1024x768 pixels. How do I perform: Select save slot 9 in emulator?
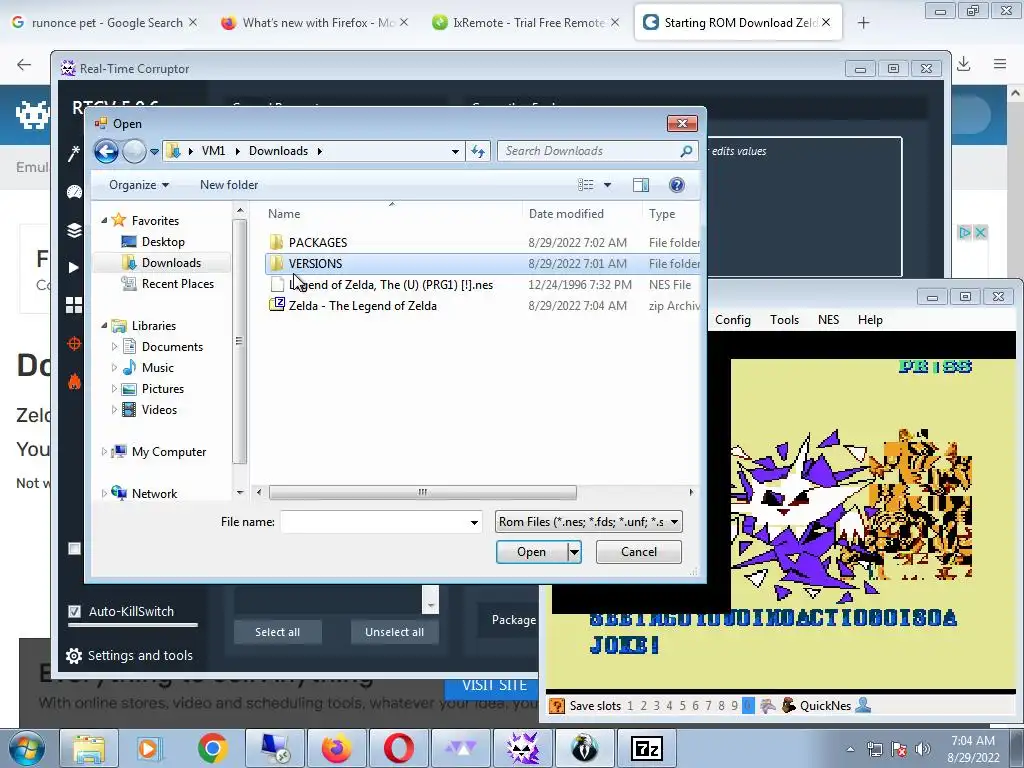point(735,706)
